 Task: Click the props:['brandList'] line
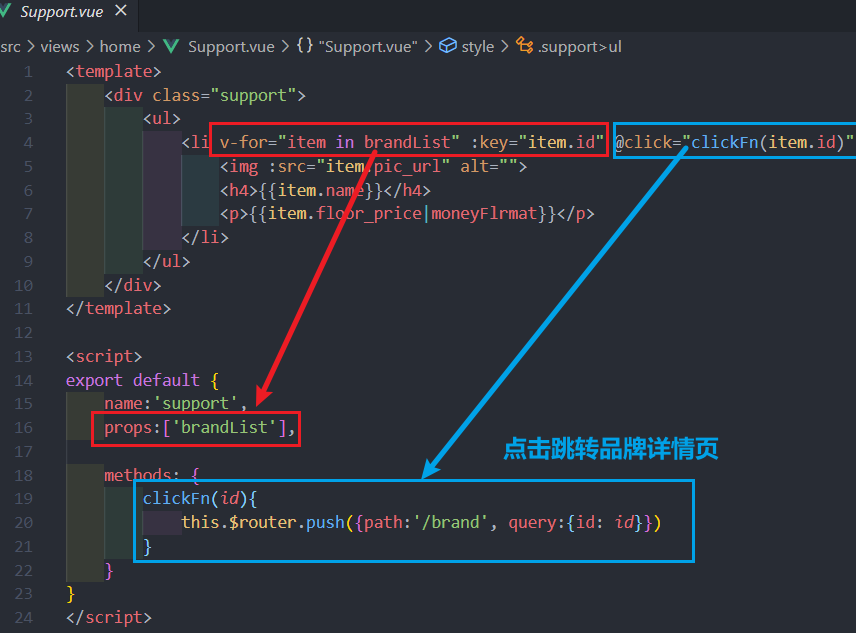tap(200, 428)
